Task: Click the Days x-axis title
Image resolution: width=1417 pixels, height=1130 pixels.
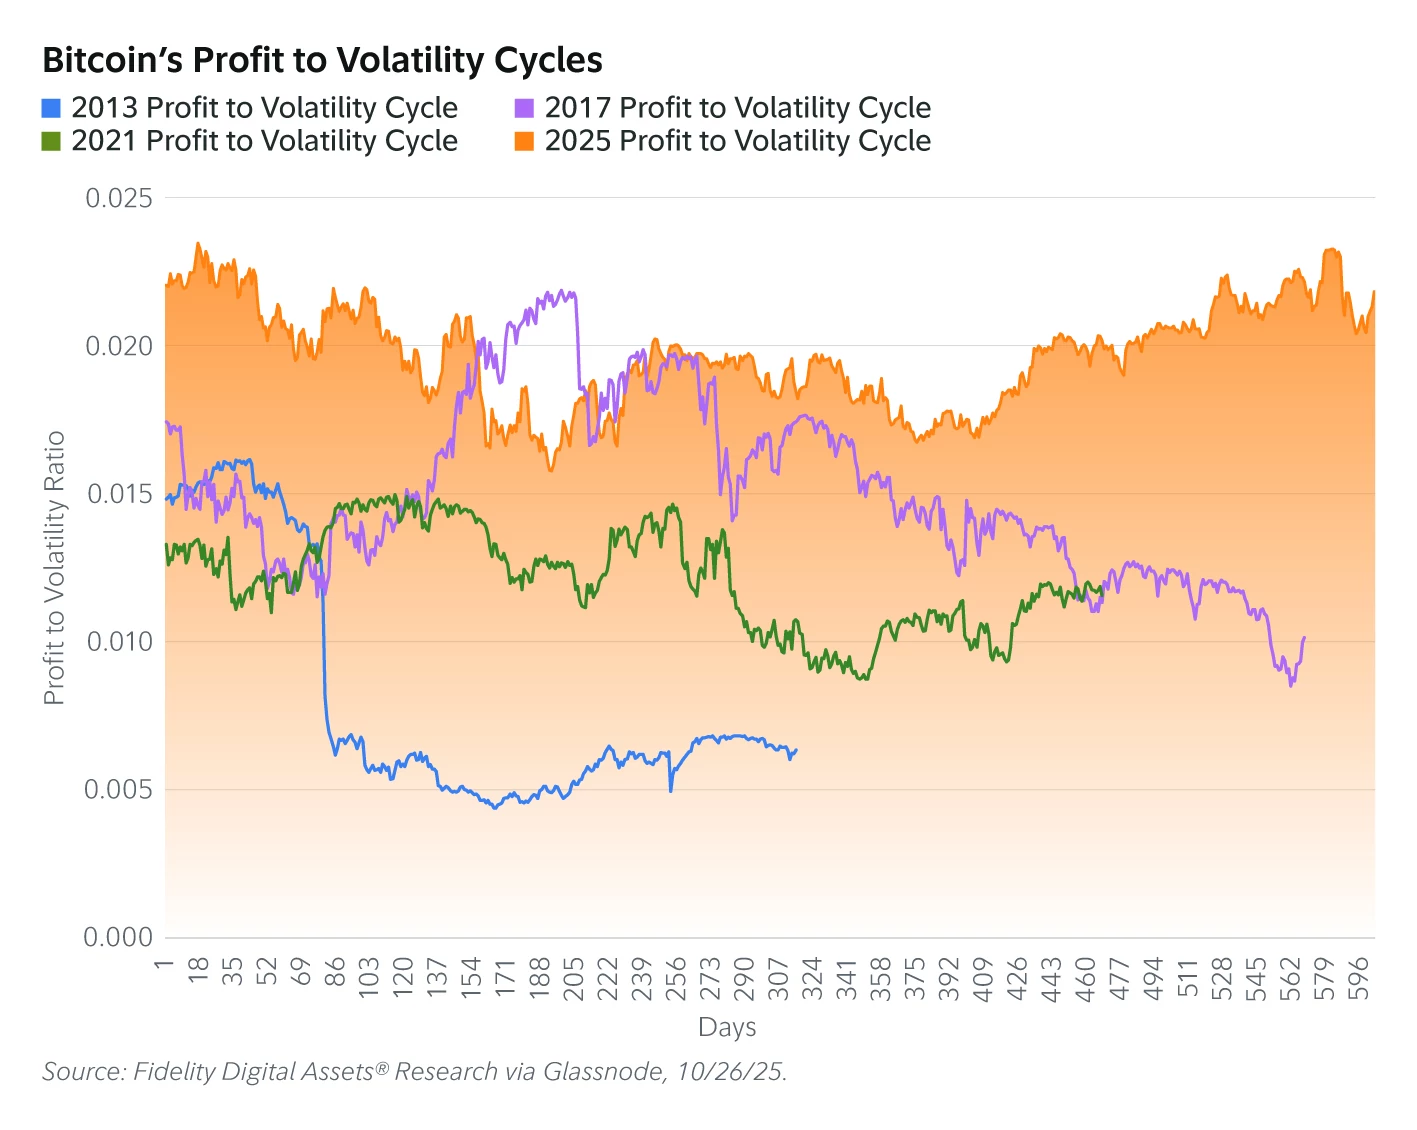Action: click(727, 1027)
